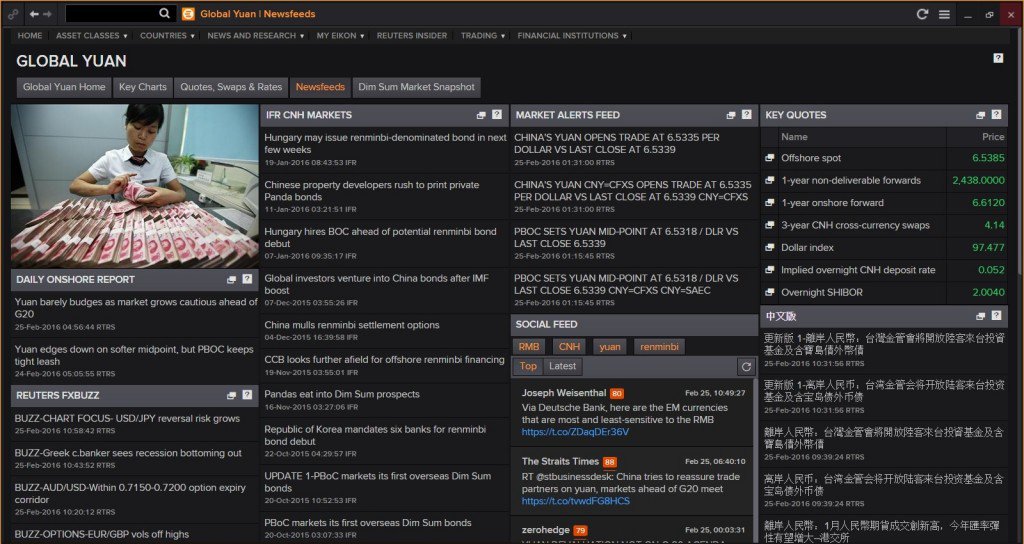Go to the Home menu item

(x=30, y=36)
